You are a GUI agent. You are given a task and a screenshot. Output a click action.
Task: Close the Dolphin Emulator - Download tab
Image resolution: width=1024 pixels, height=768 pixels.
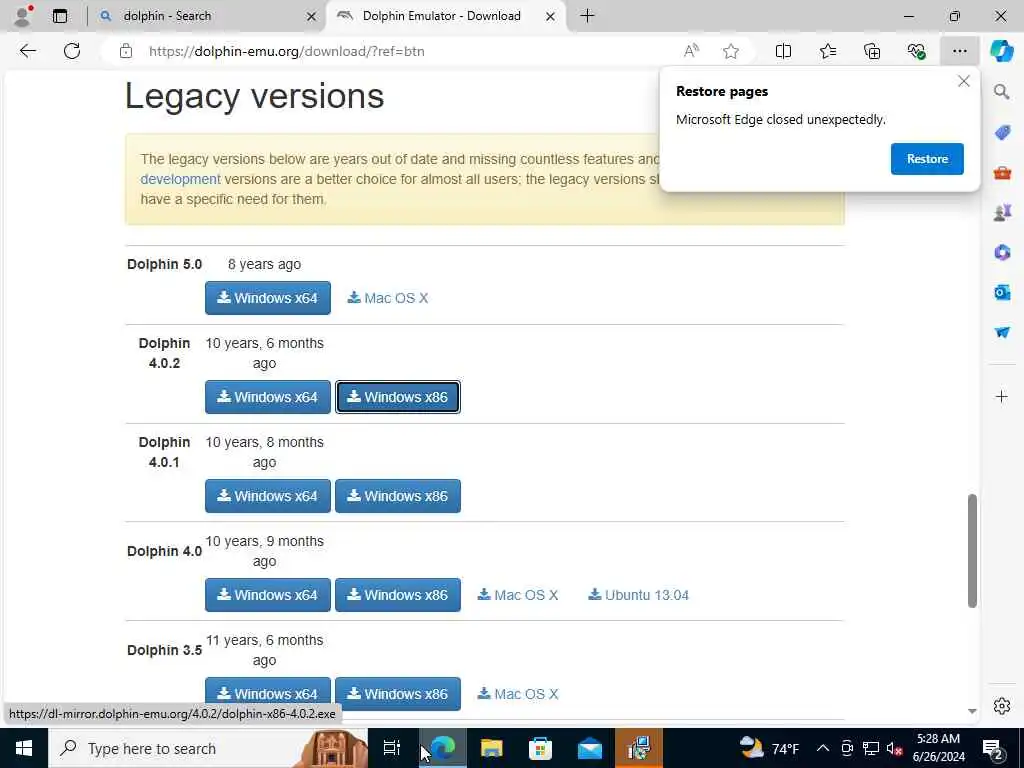click(551, 16)
